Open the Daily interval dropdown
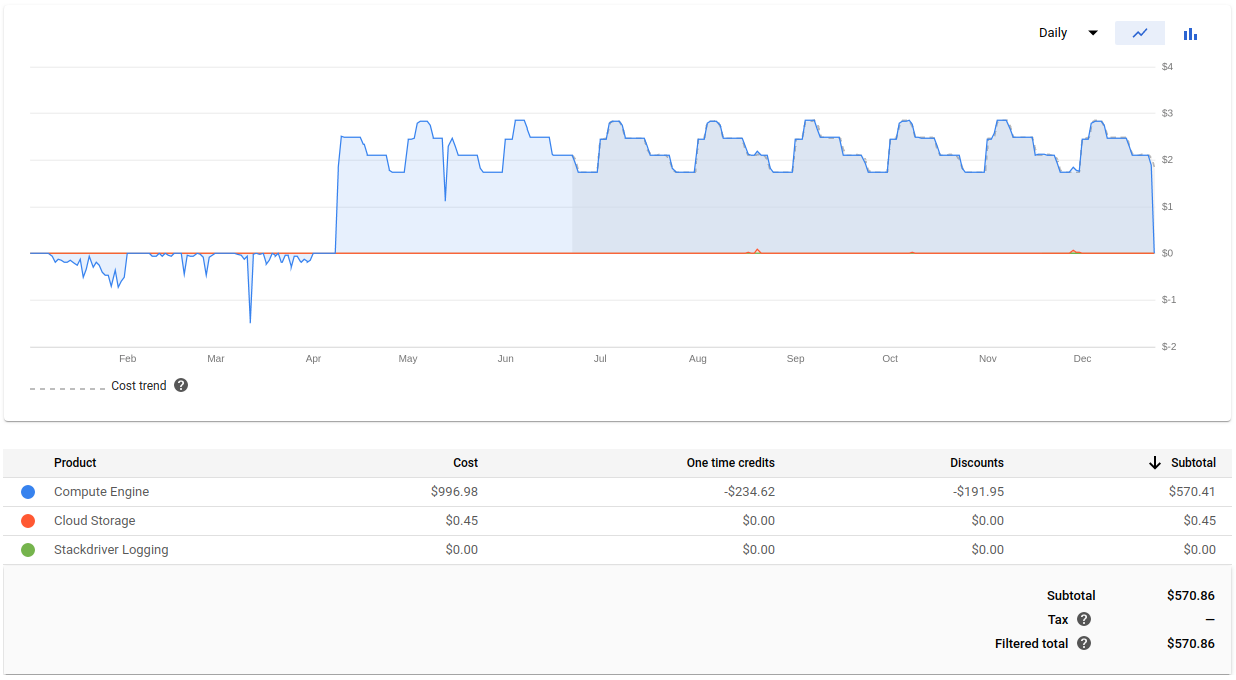 (x=1067, y=33)
